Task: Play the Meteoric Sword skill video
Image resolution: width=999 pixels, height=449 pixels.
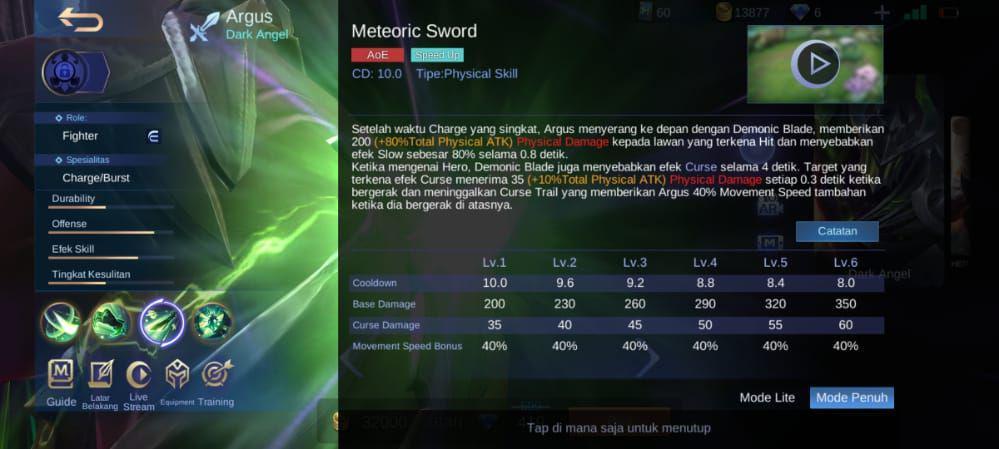Action: pyautogui.click(x=815, y=64)
